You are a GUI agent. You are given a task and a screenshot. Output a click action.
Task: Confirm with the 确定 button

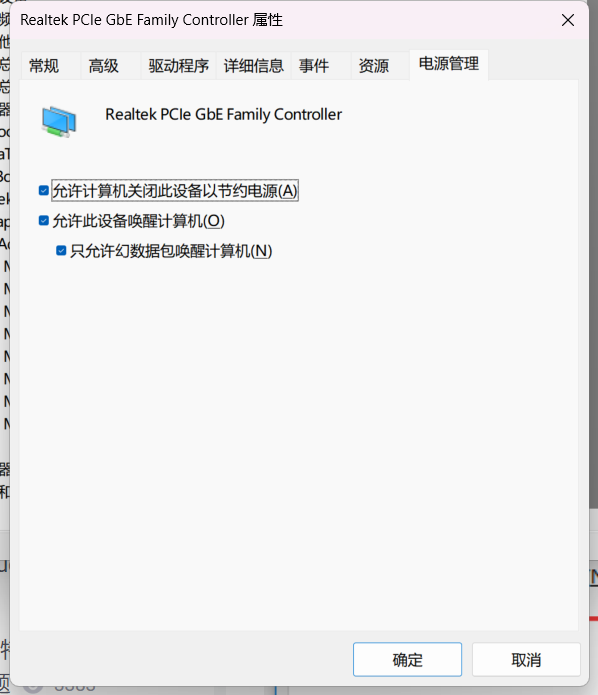coord(407,660)
